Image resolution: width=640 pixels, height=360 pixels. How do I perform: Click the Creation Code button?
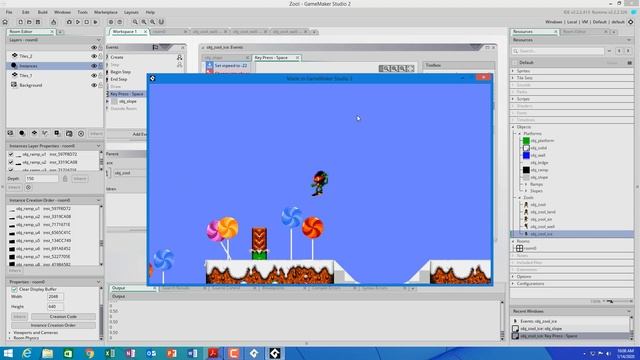63,316
